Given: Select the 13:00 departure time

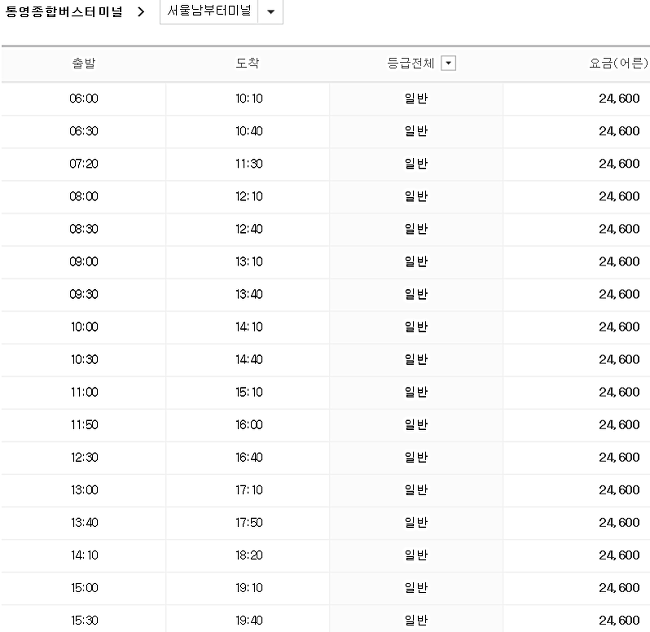Looking at the screenshot, I should click(x=84, y=490).
